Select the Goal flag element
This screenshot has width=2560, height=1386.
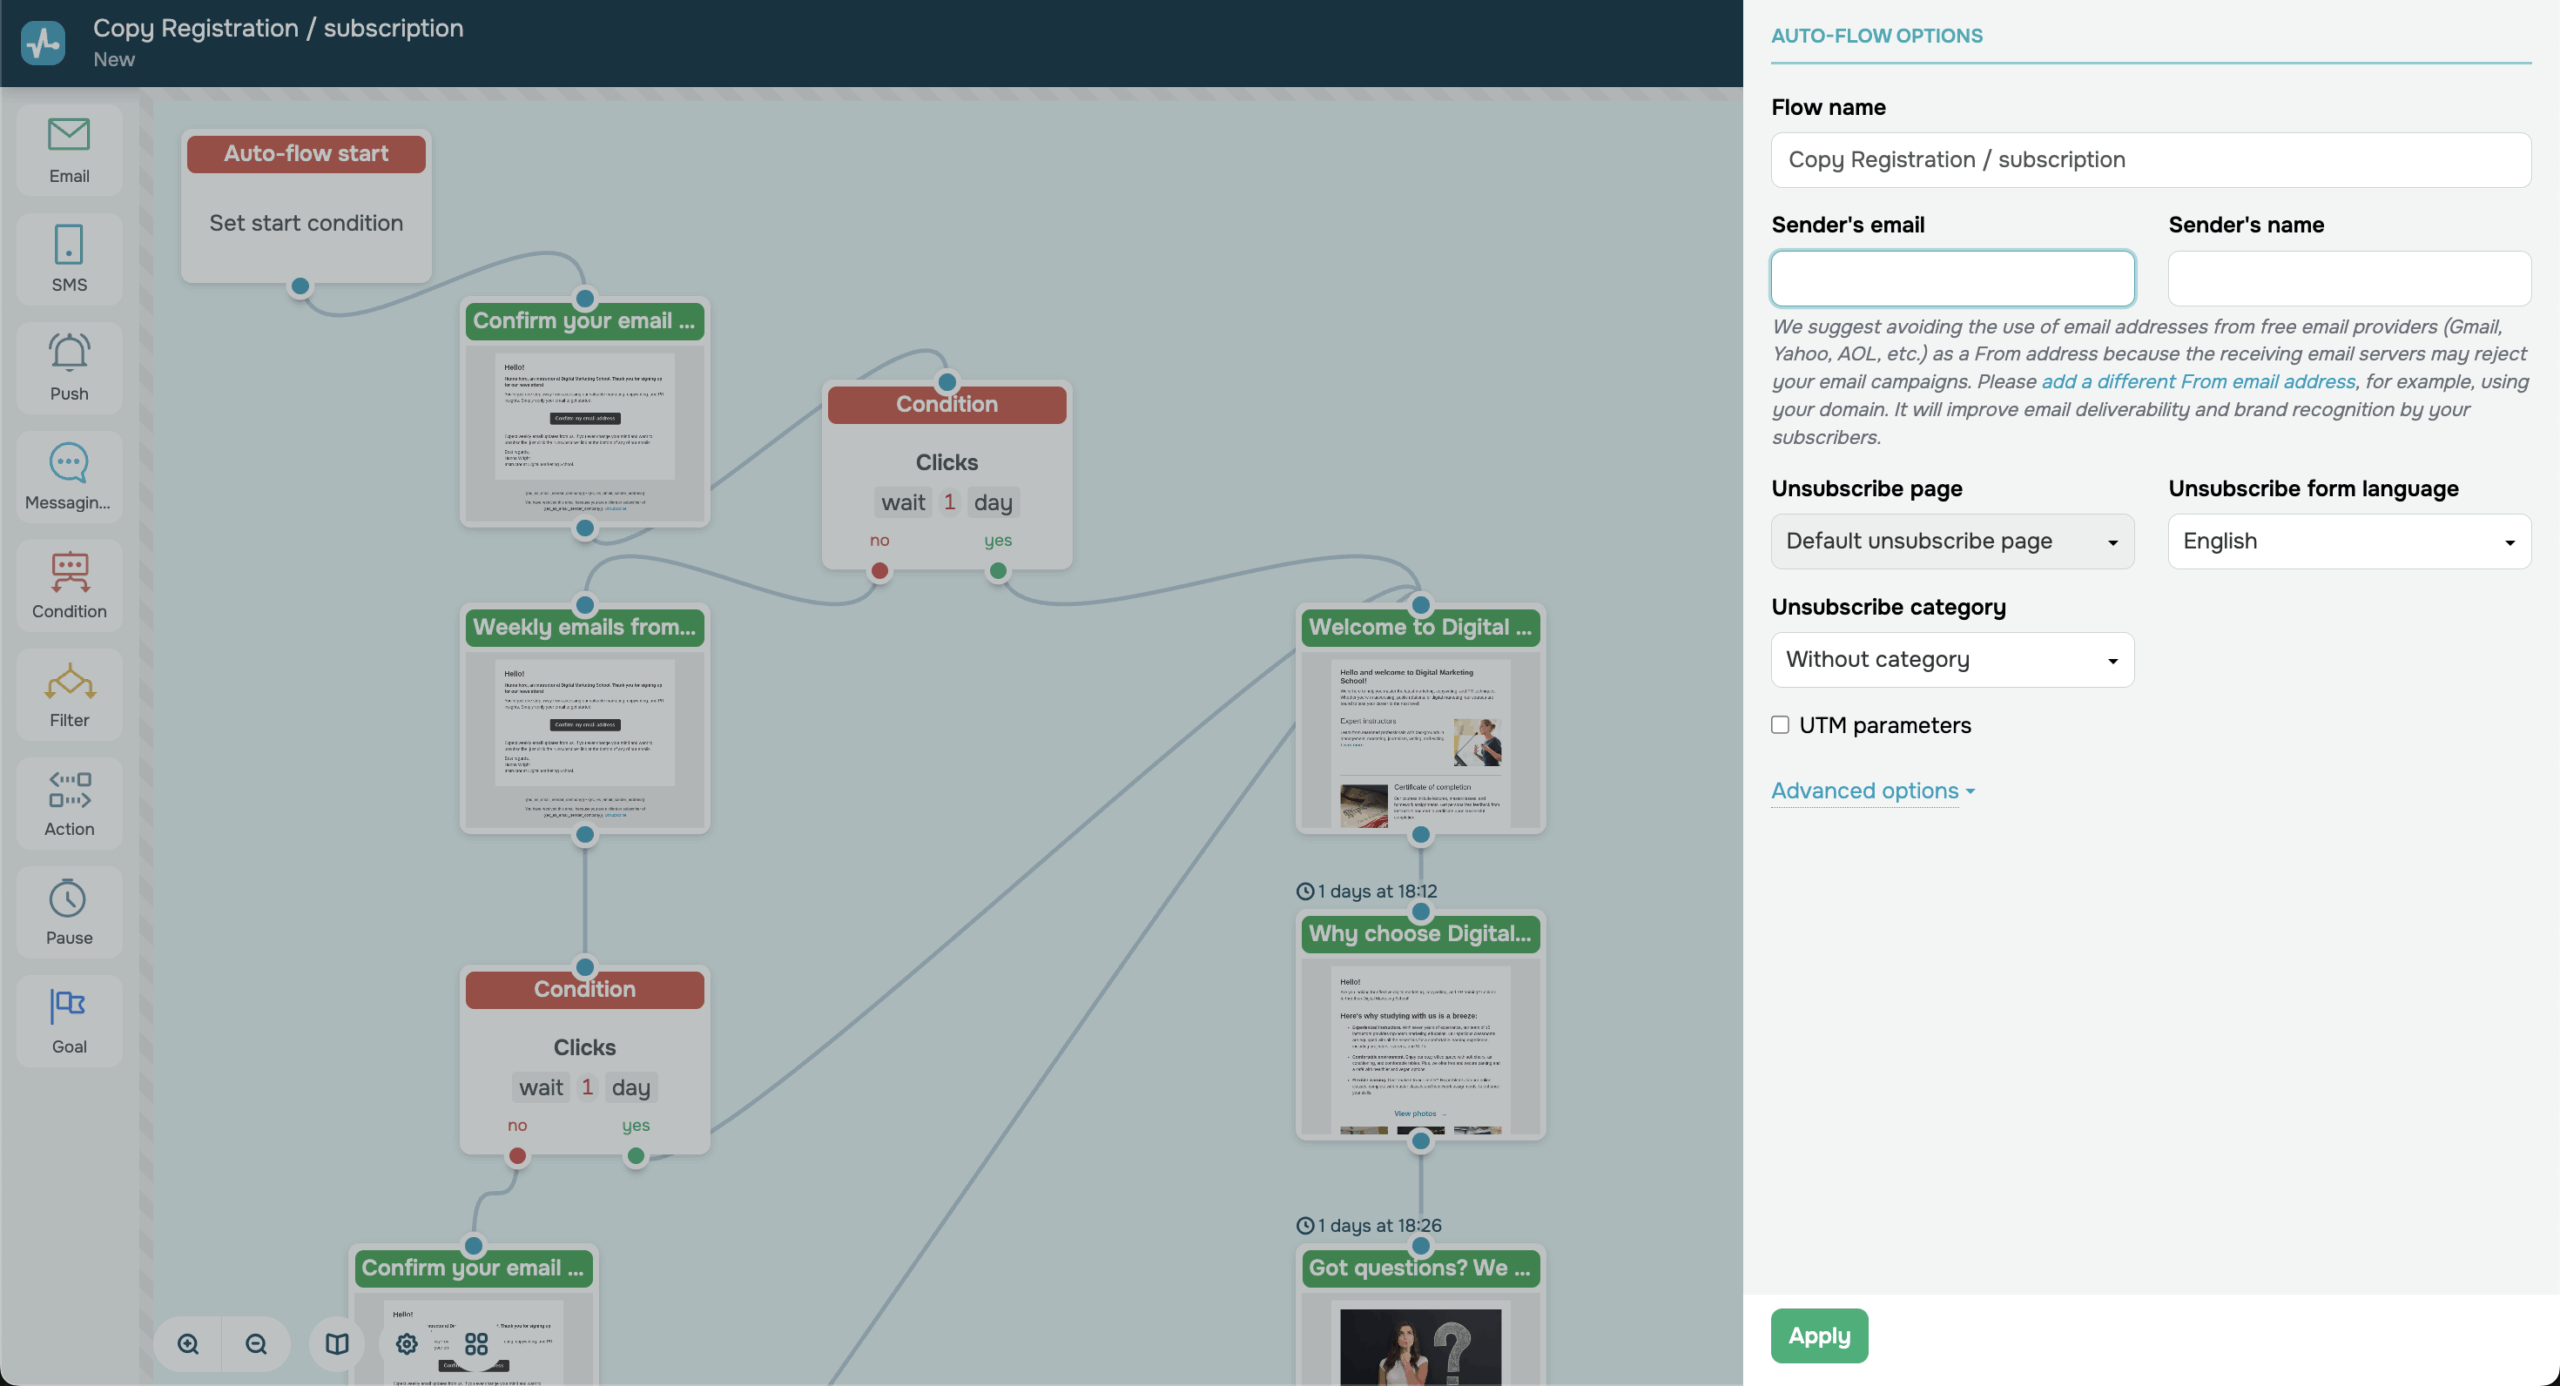point(69,1021)
